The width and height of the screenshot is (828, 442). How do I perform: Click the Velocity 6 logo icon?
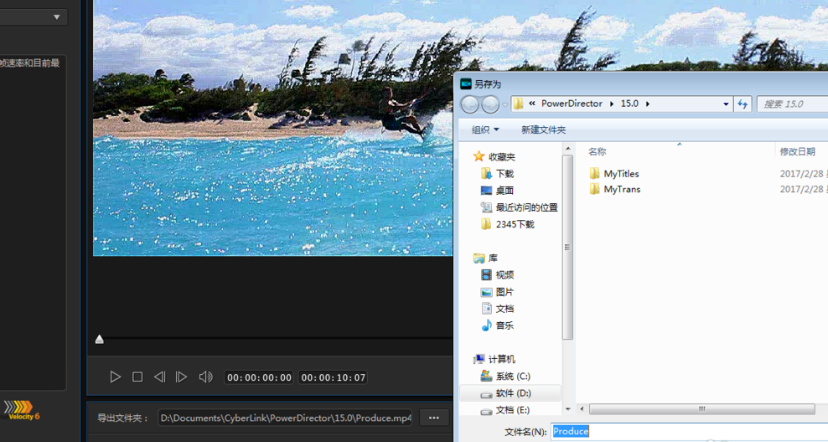[x=21, y=409]
